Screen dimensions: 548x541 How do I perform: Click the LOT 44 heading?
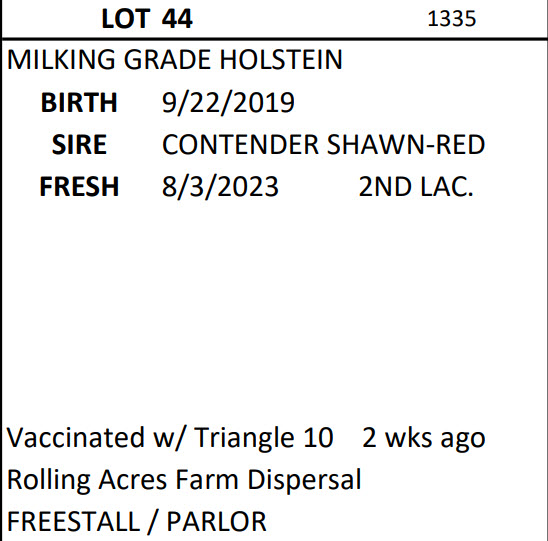147,19
